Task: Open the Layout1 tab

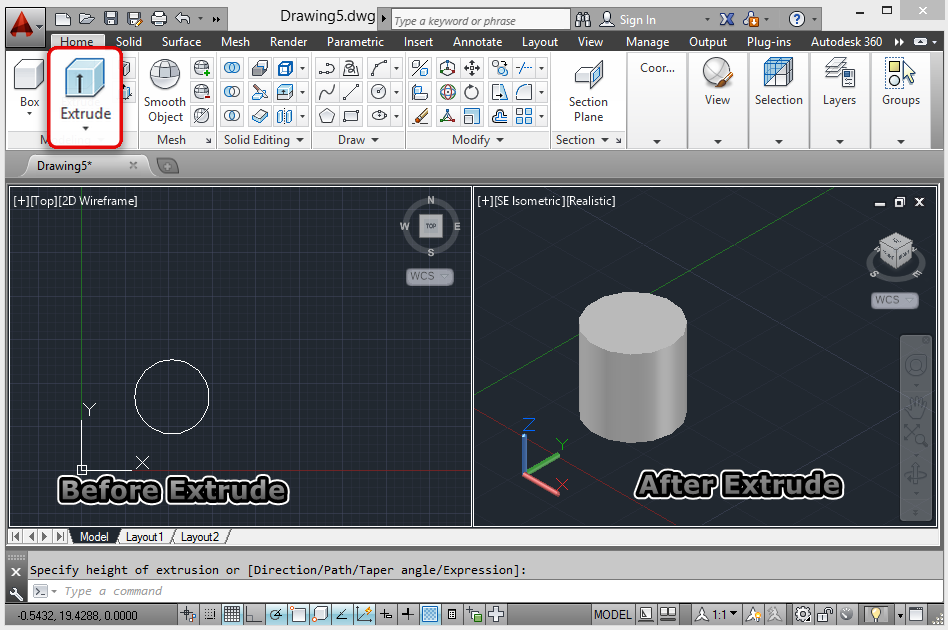Action: coord(145,537)
